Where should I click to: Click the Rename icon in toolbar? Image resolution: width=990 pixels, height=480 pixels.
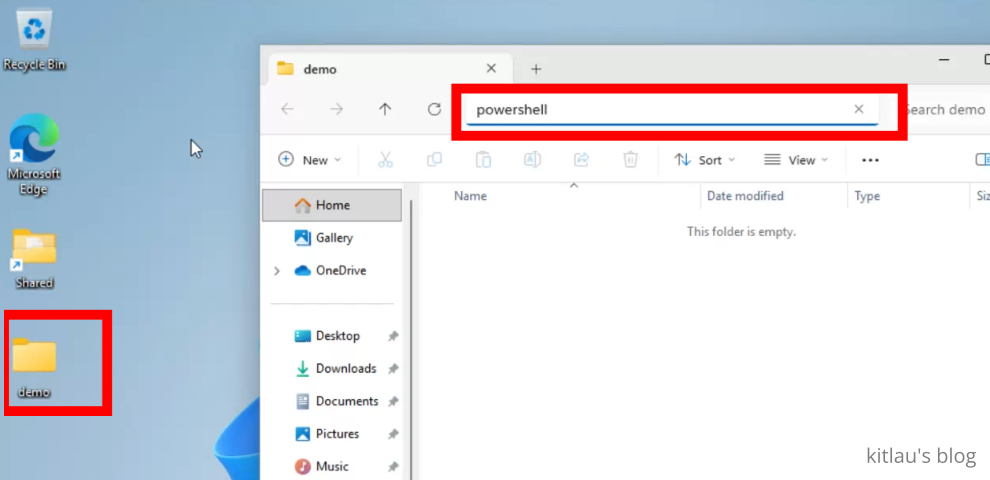tap(532, 160)
